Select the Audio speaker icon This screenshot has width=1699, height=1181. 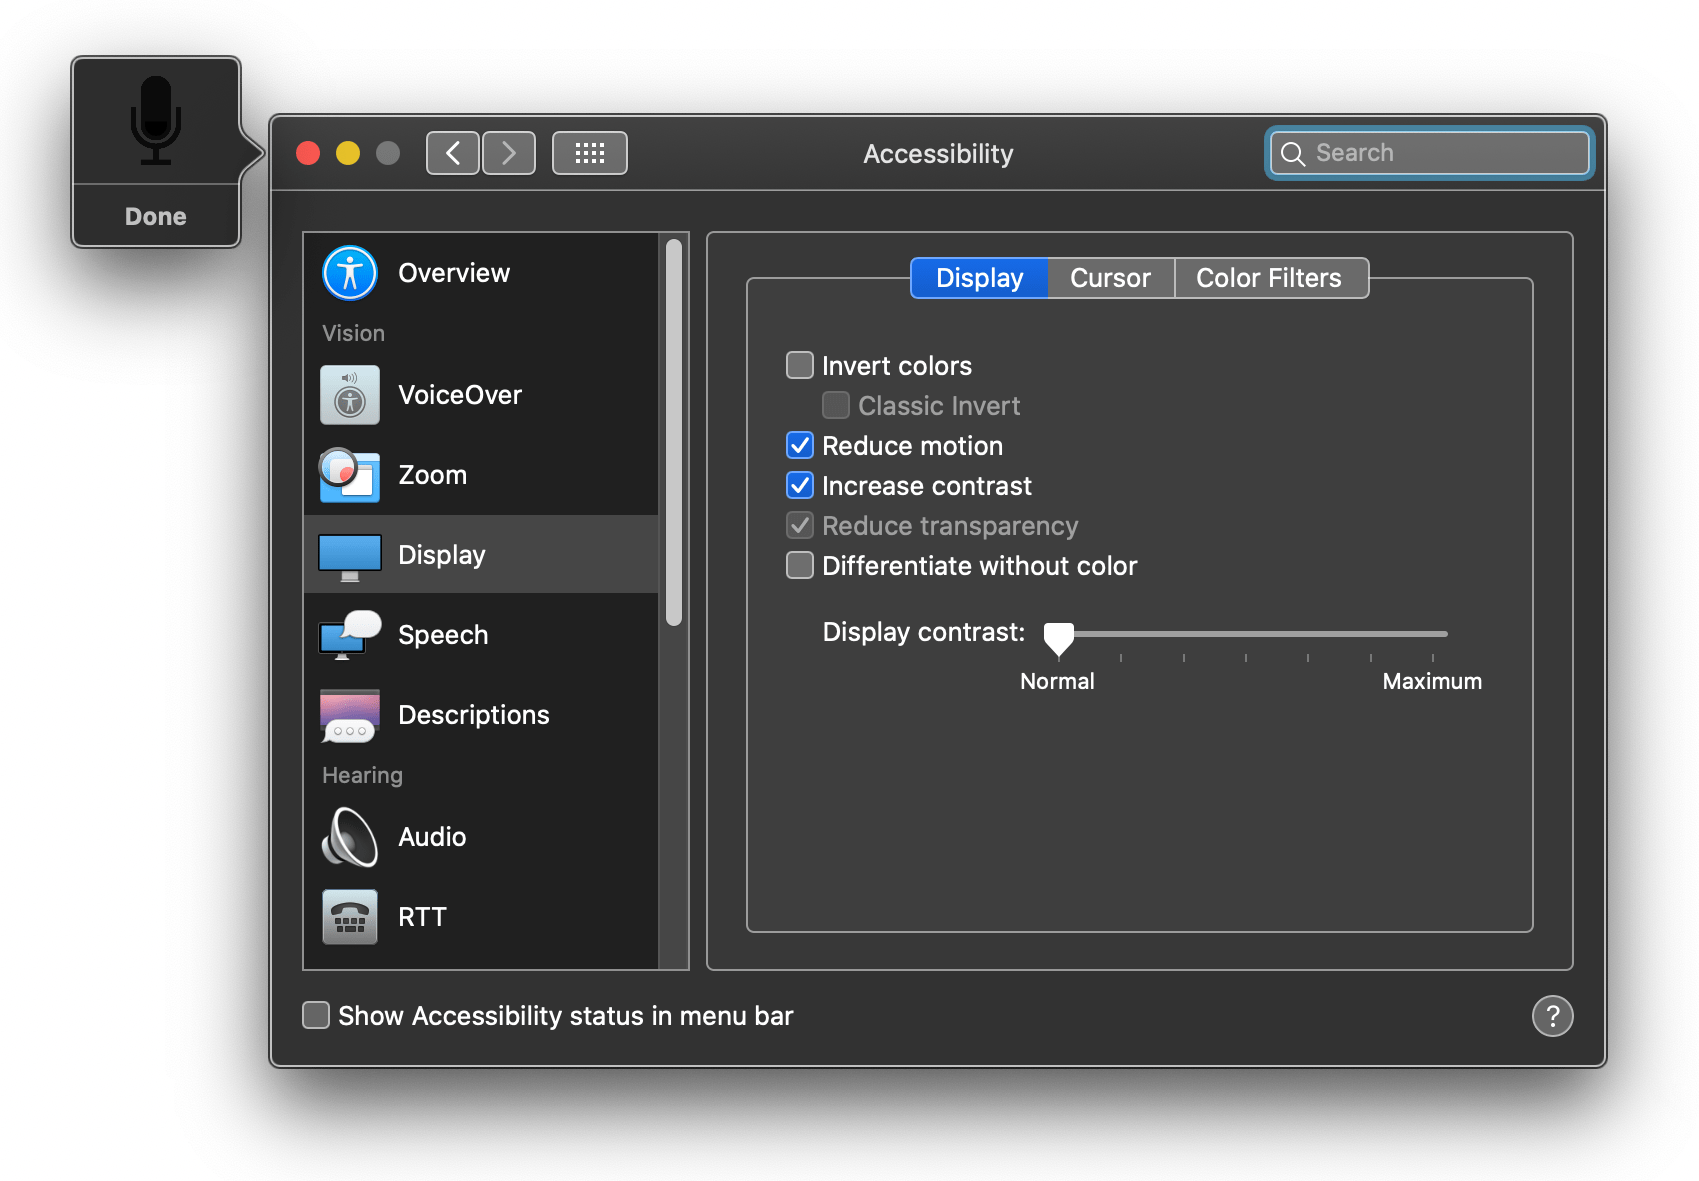[x=349, y=837]
